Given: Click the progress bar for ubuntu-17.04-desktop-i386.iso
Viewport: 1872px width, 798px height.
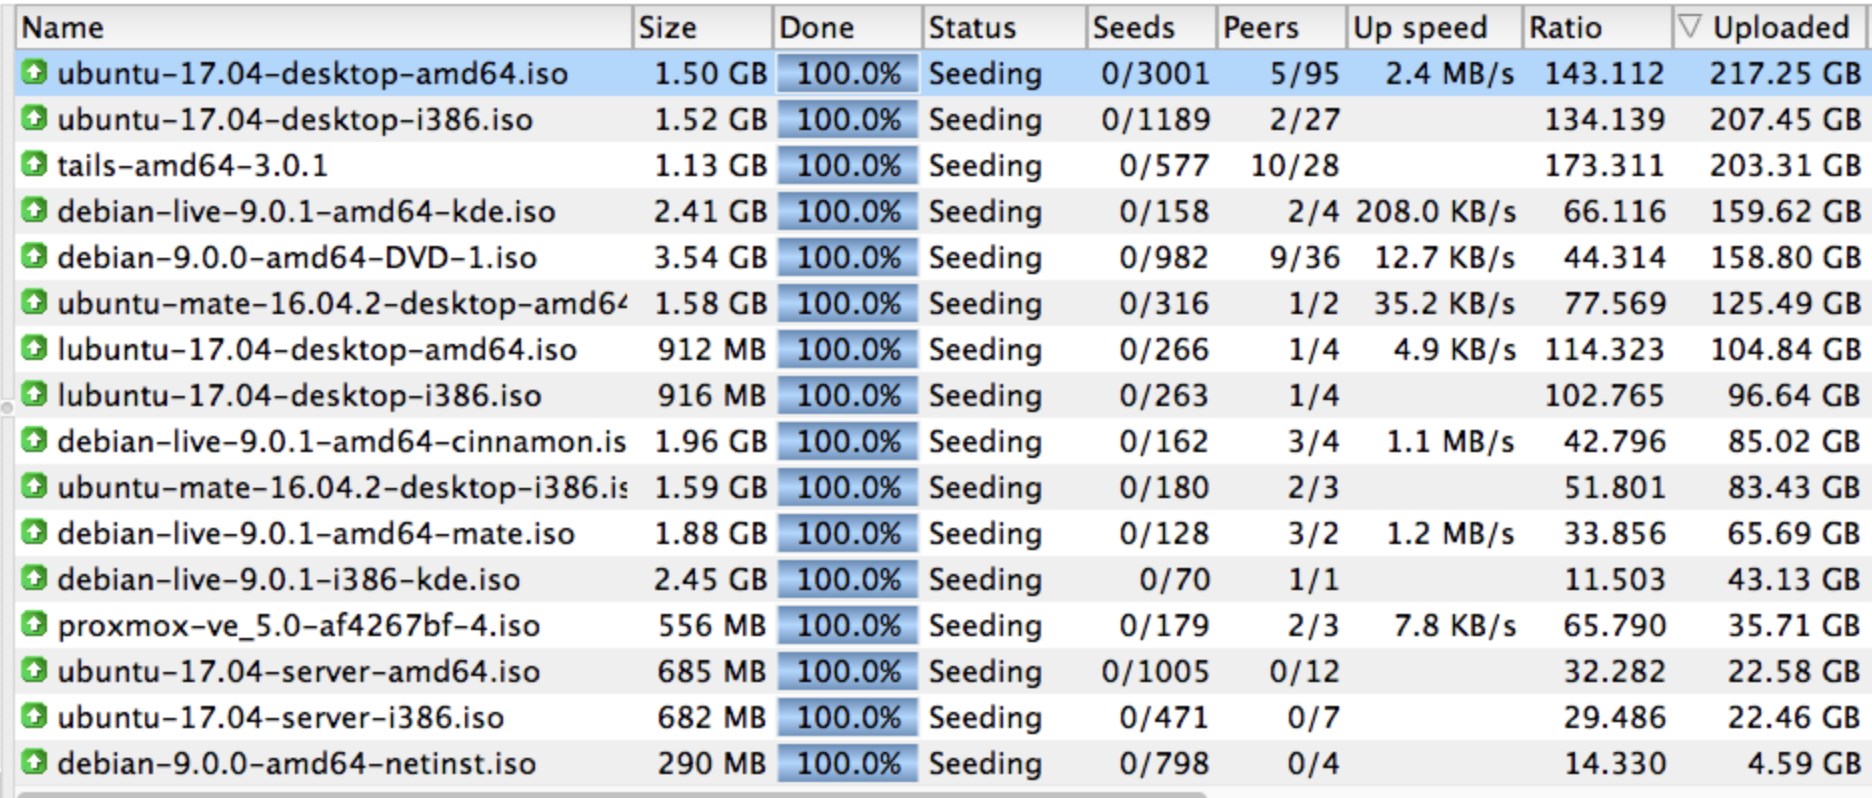Looking at the screenshot, I should click(x=847, y=119).
